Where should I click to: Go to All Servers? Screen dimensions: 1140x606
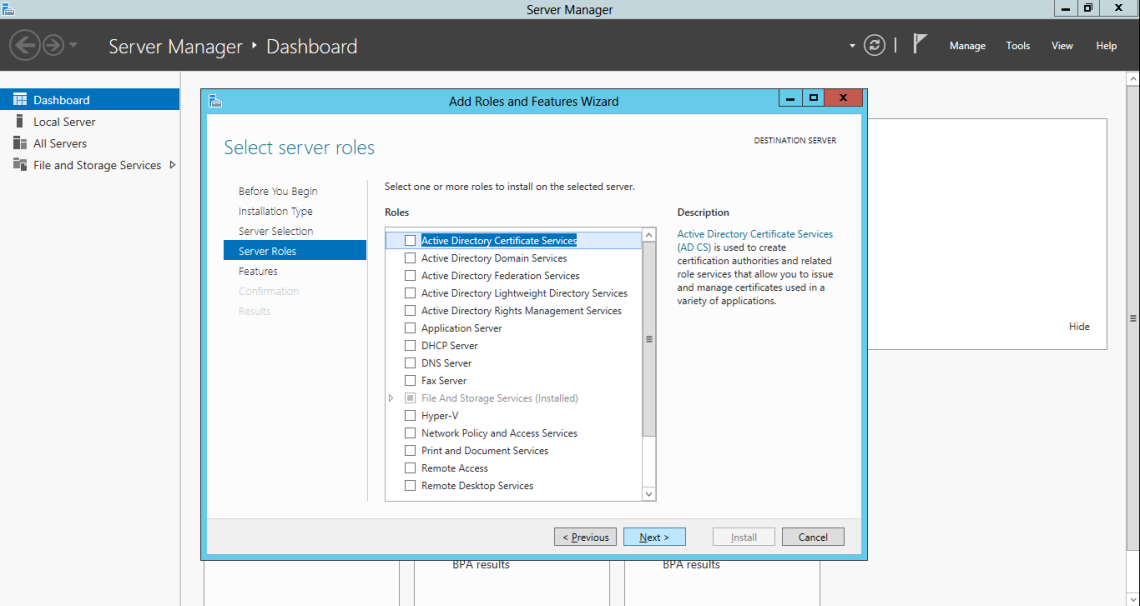point(89,143)
